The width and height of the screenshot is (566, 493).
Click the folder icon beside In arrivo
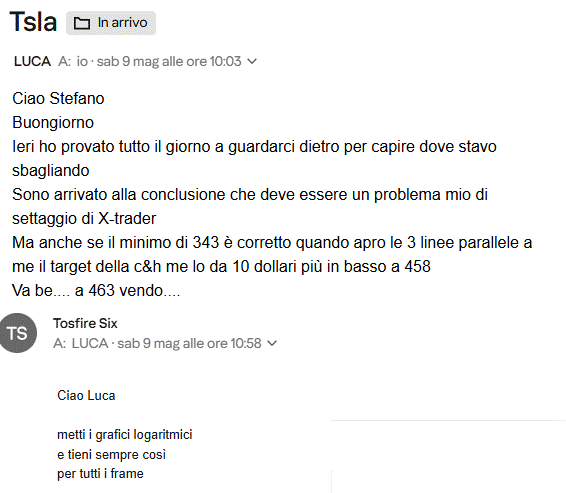tap(82, 23)
